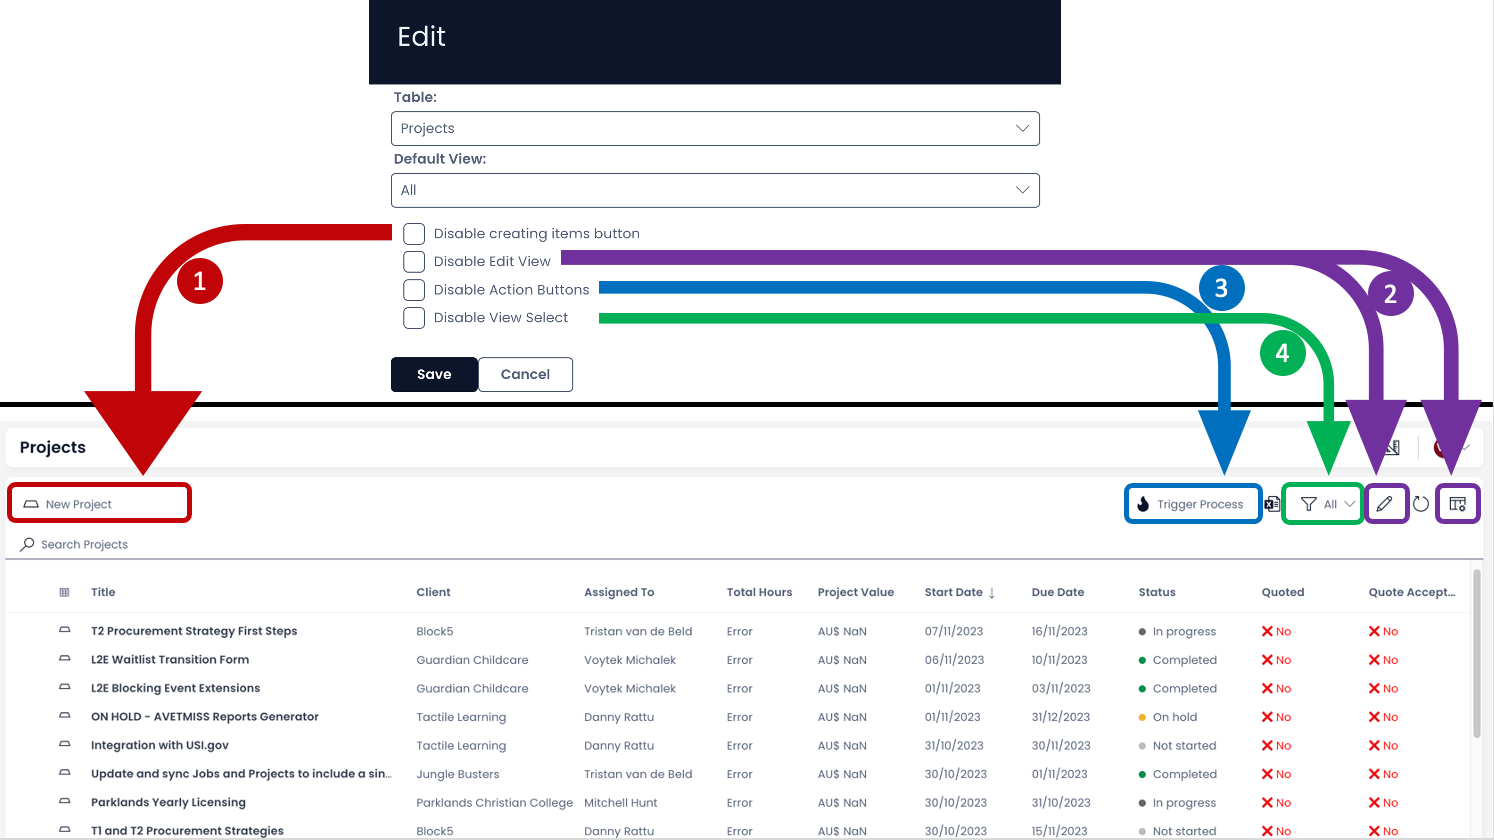This screenshot has height=840, width=1494.
Task: Enable the Disable Edit View checkbox
Action: [x=414, y=262]
